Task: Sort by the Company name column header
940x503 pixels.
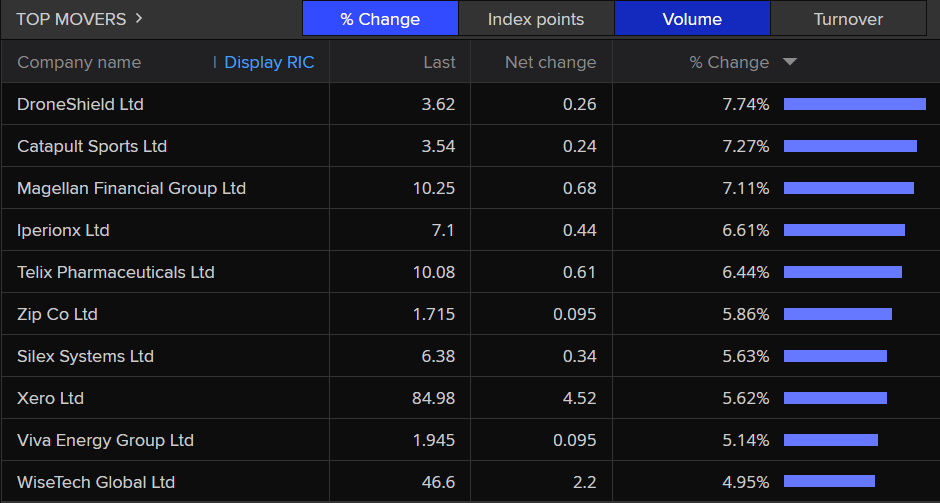Action: coord(79,62)
